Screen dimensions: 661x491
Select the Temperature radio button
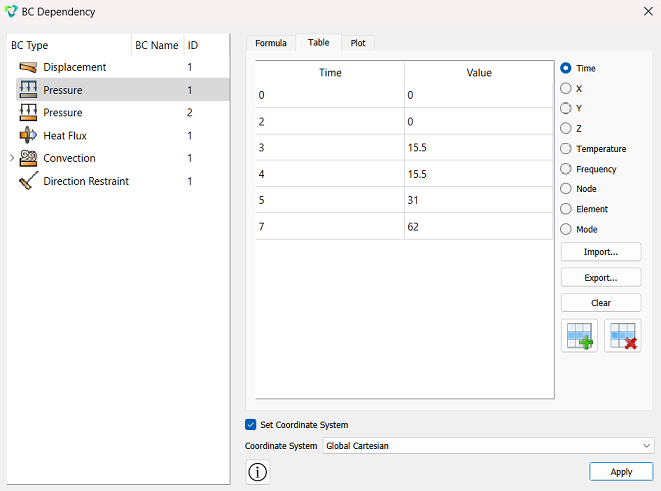tap(566, 149)
